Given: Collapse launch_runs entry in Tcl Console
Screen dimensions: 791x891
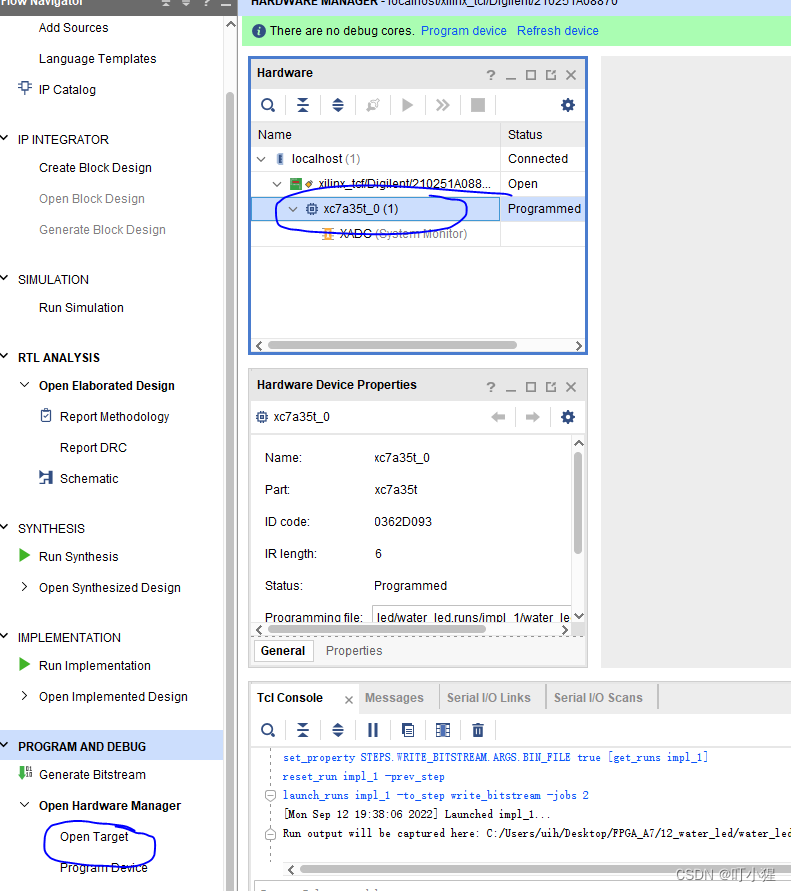Looking at the screenshot, I should coord(270,796).
